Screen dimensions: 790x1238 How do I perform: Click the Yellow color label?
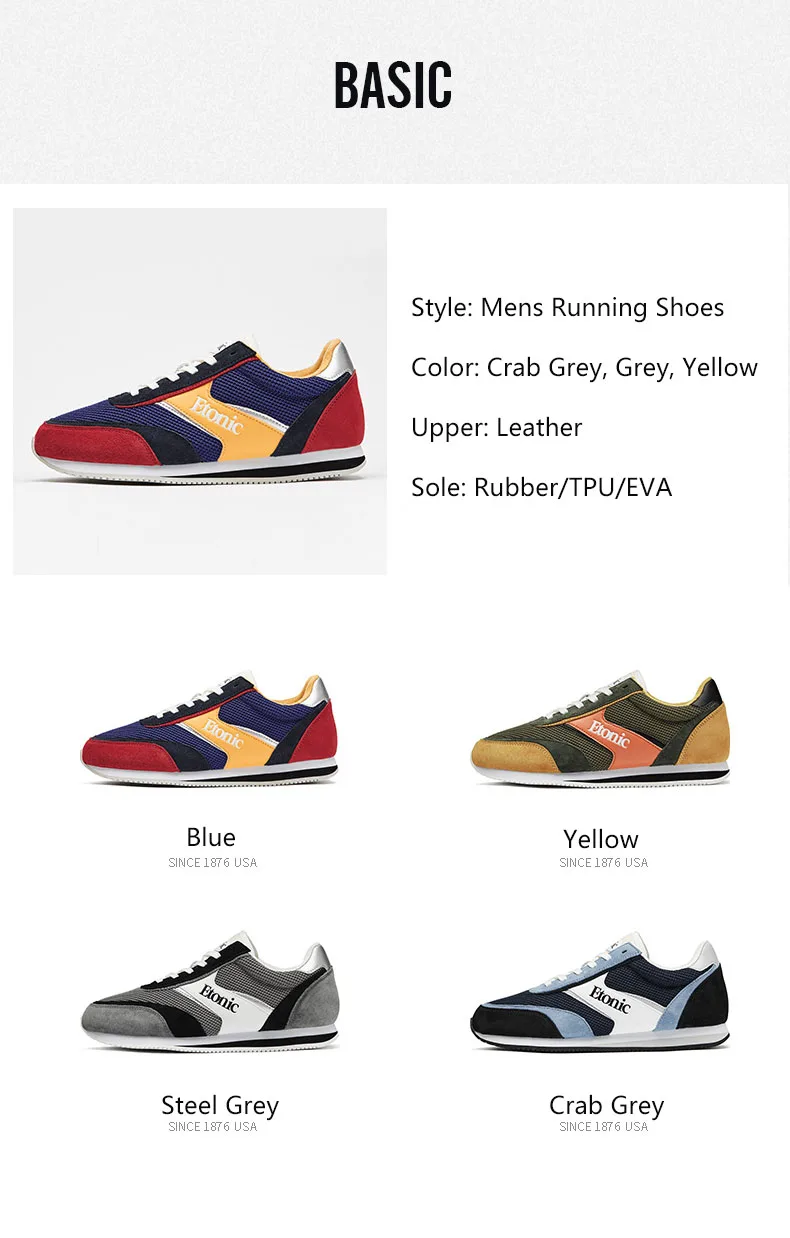coord(601,839)
